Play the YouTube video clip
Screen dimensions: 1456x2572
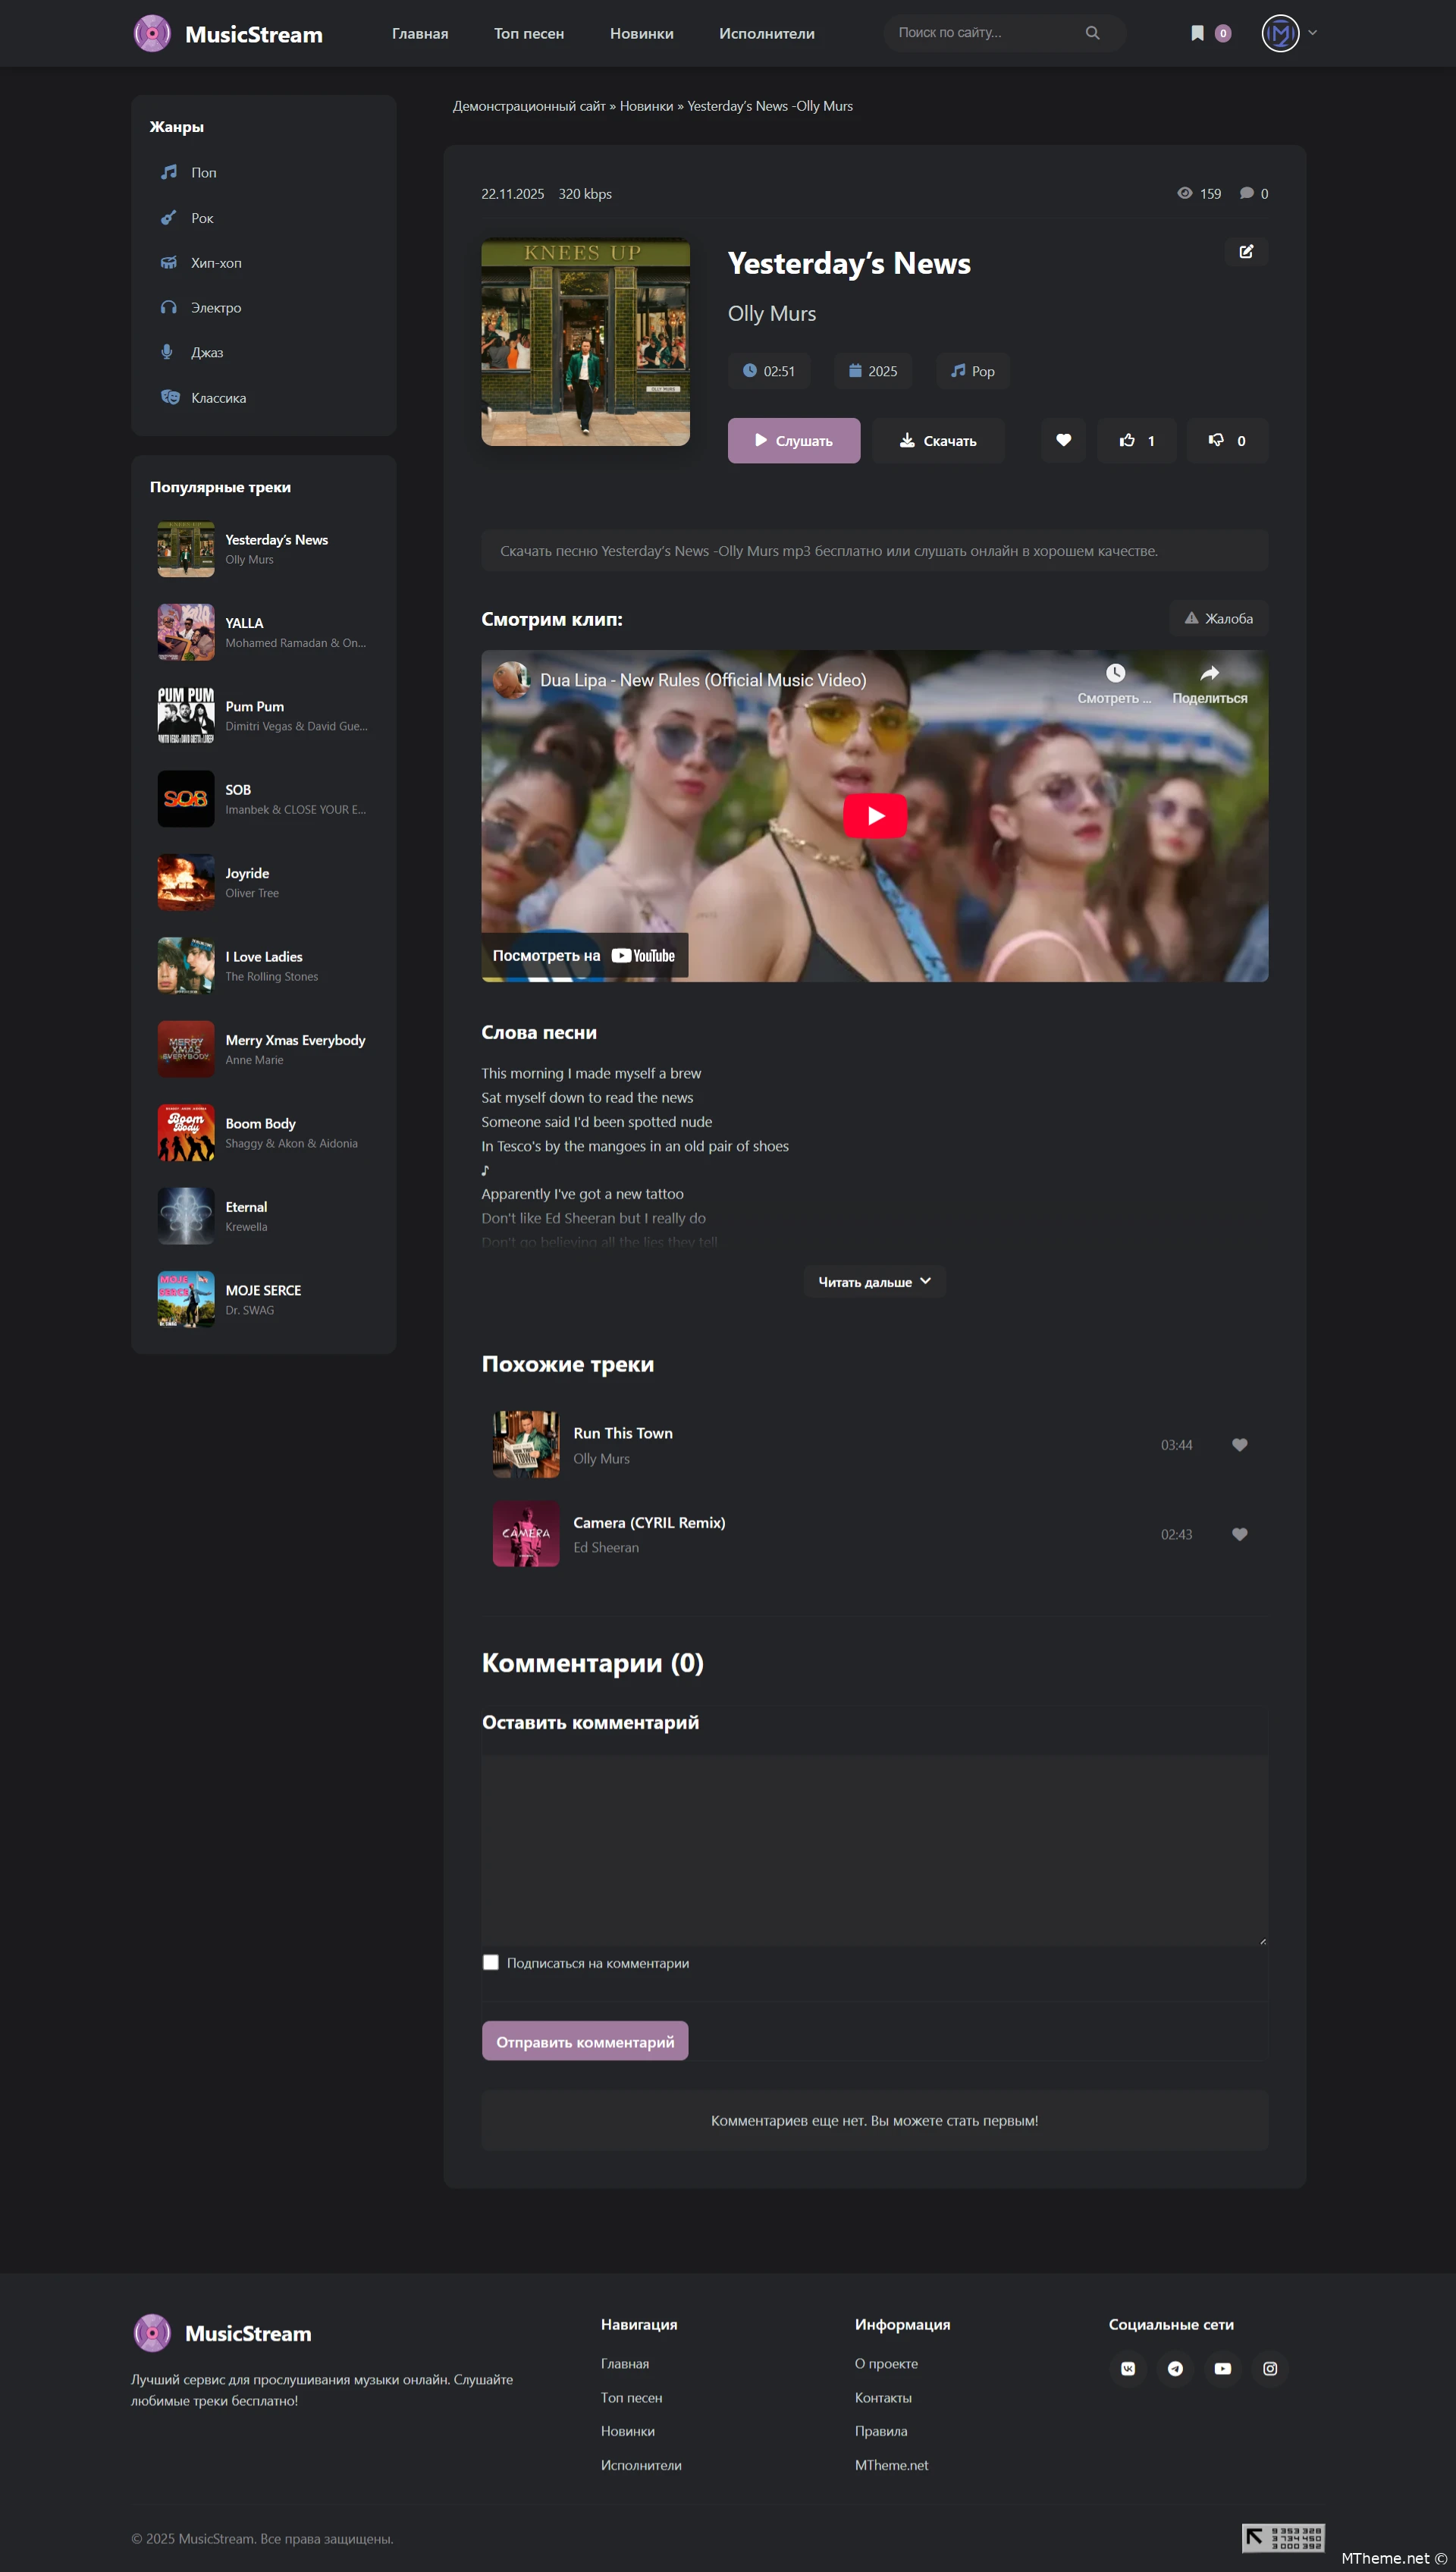coord(874,816)
